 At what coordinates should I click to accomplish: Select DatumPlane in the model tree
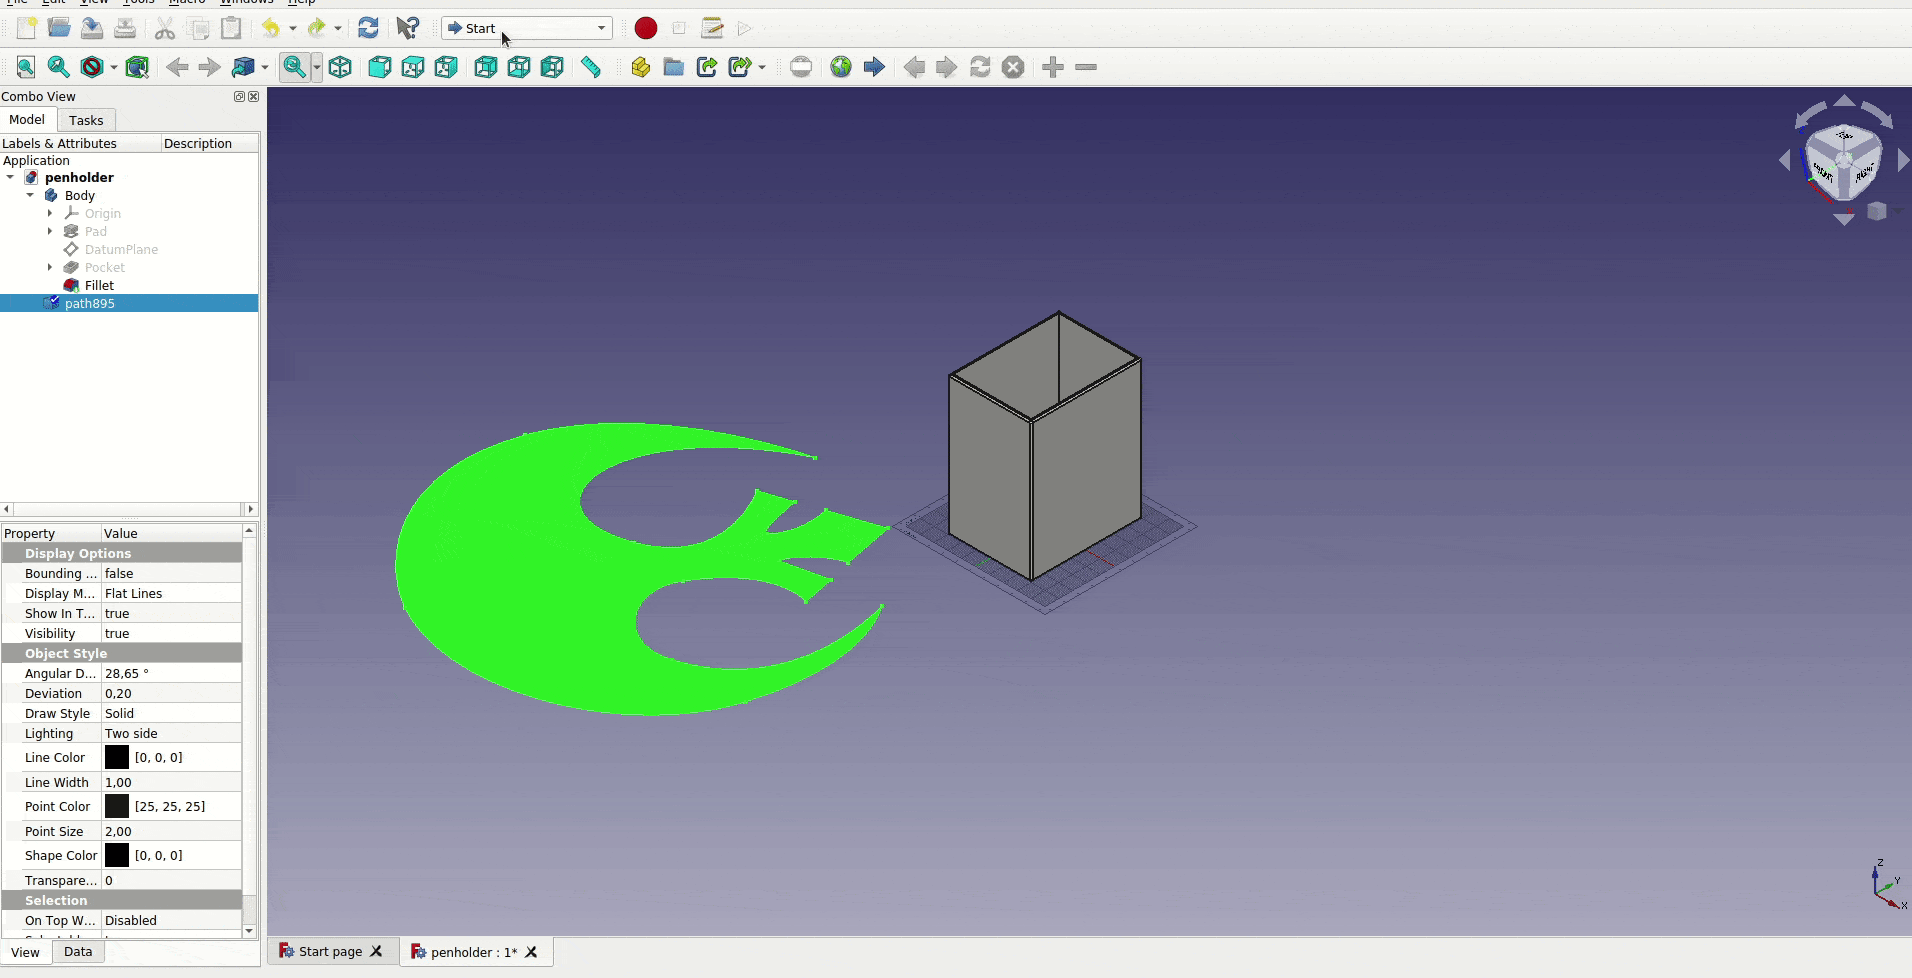121,249
